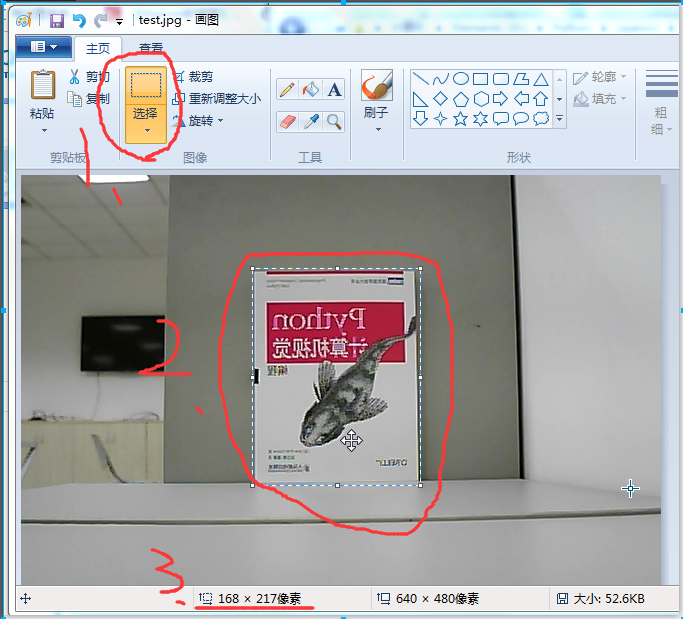Choose the Diamond shape
The height and width of the screenshot is (619, 683).
(440, 99)
